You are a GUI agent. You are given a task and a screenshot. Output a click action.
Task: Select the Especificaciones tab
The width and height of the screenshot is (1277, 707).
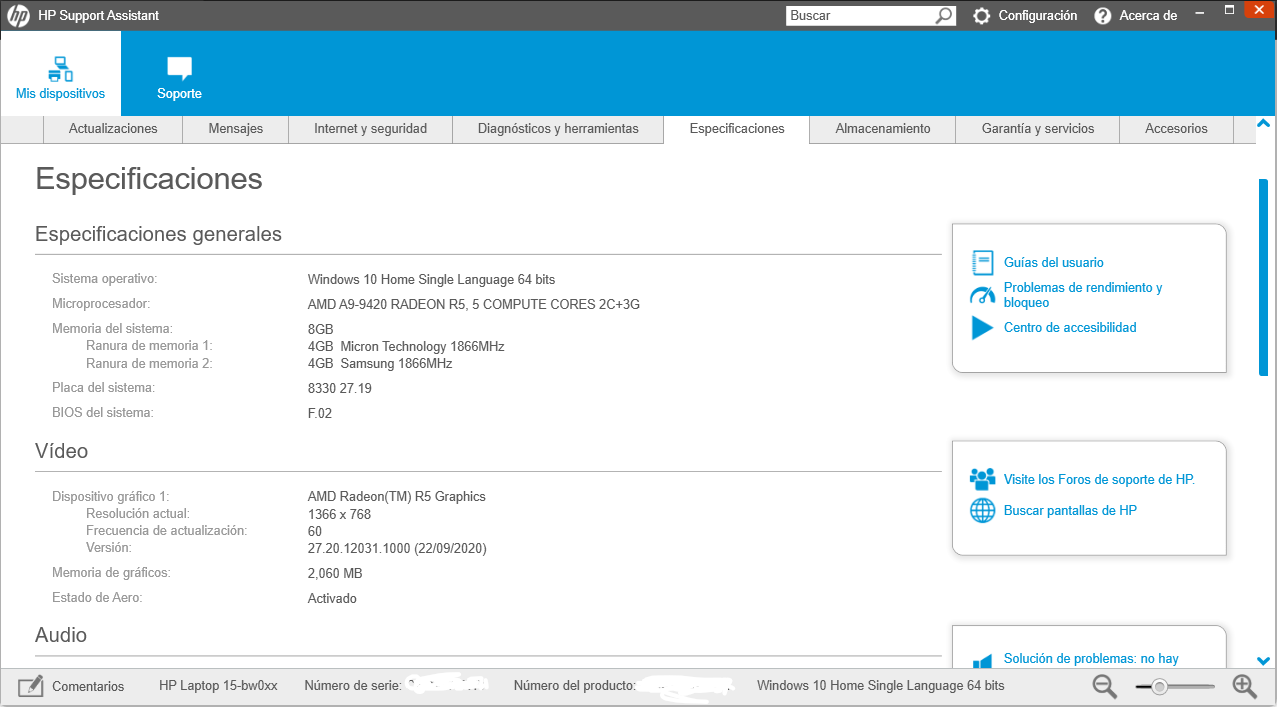coord(737,129)
